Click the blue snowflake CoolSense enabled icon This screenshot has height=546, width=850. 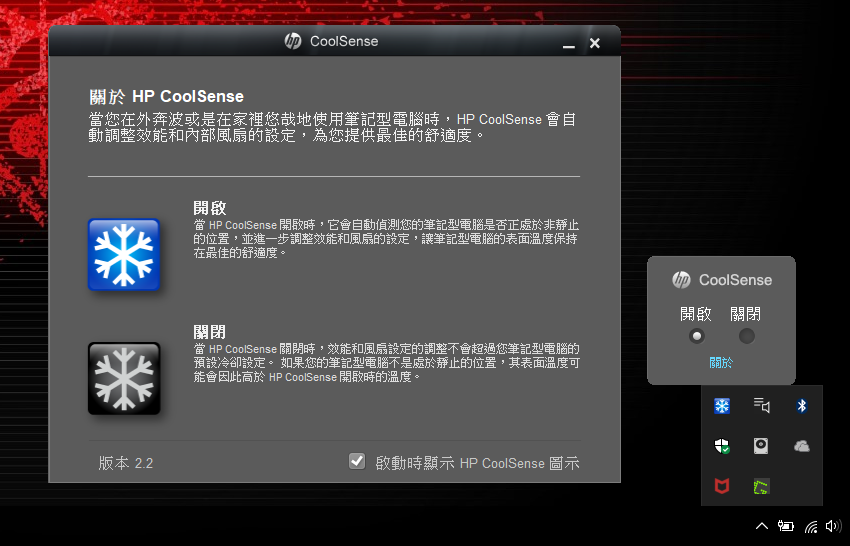tap(124, 254)
